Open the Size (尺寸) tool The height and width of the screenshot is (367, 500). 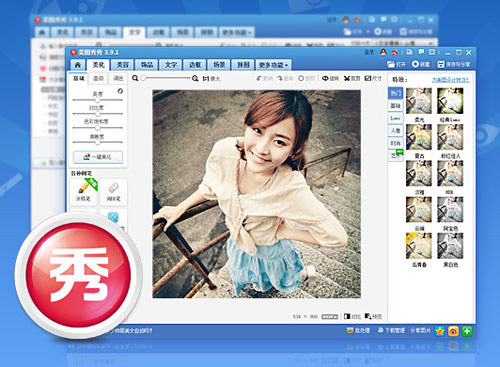[x=373, y=78]
